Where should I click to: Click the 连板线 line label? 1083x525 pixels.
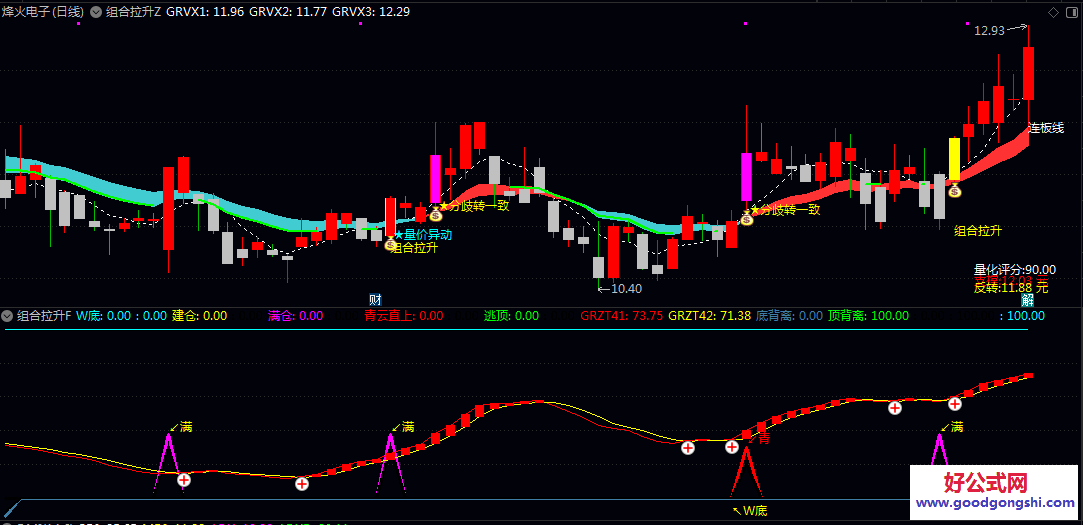point(1046,128)
